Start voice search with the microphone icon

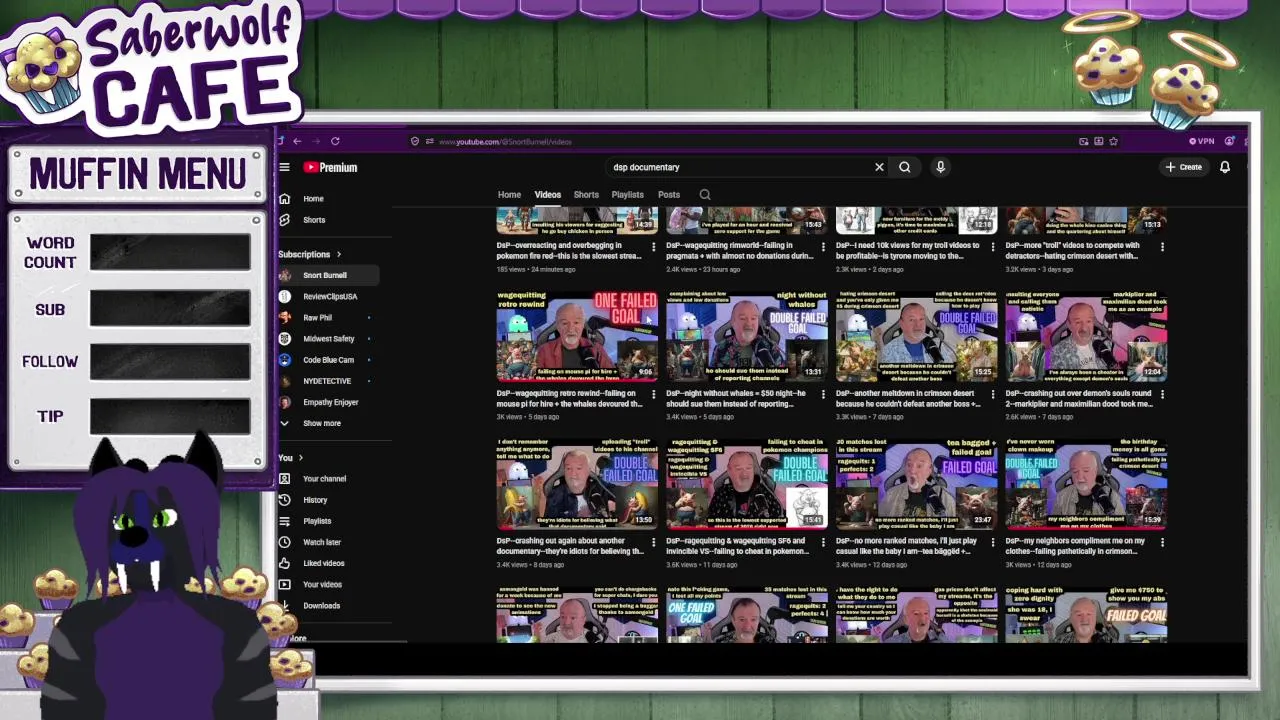940,167
